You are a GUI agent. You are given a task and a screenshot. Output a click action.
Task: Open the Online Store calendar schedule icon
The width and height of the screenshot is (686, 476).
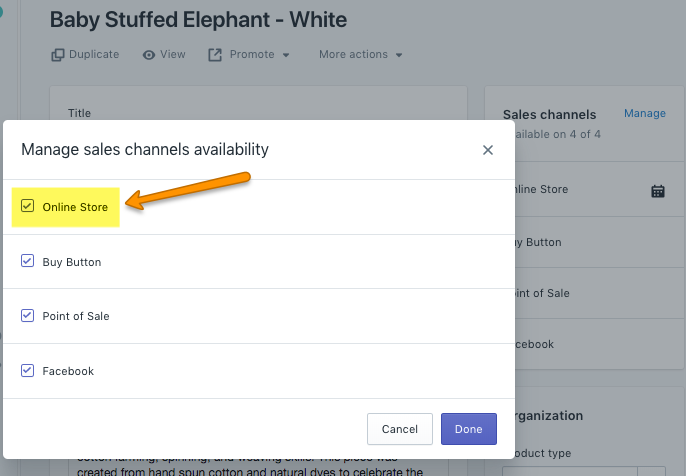click(658, 191)
